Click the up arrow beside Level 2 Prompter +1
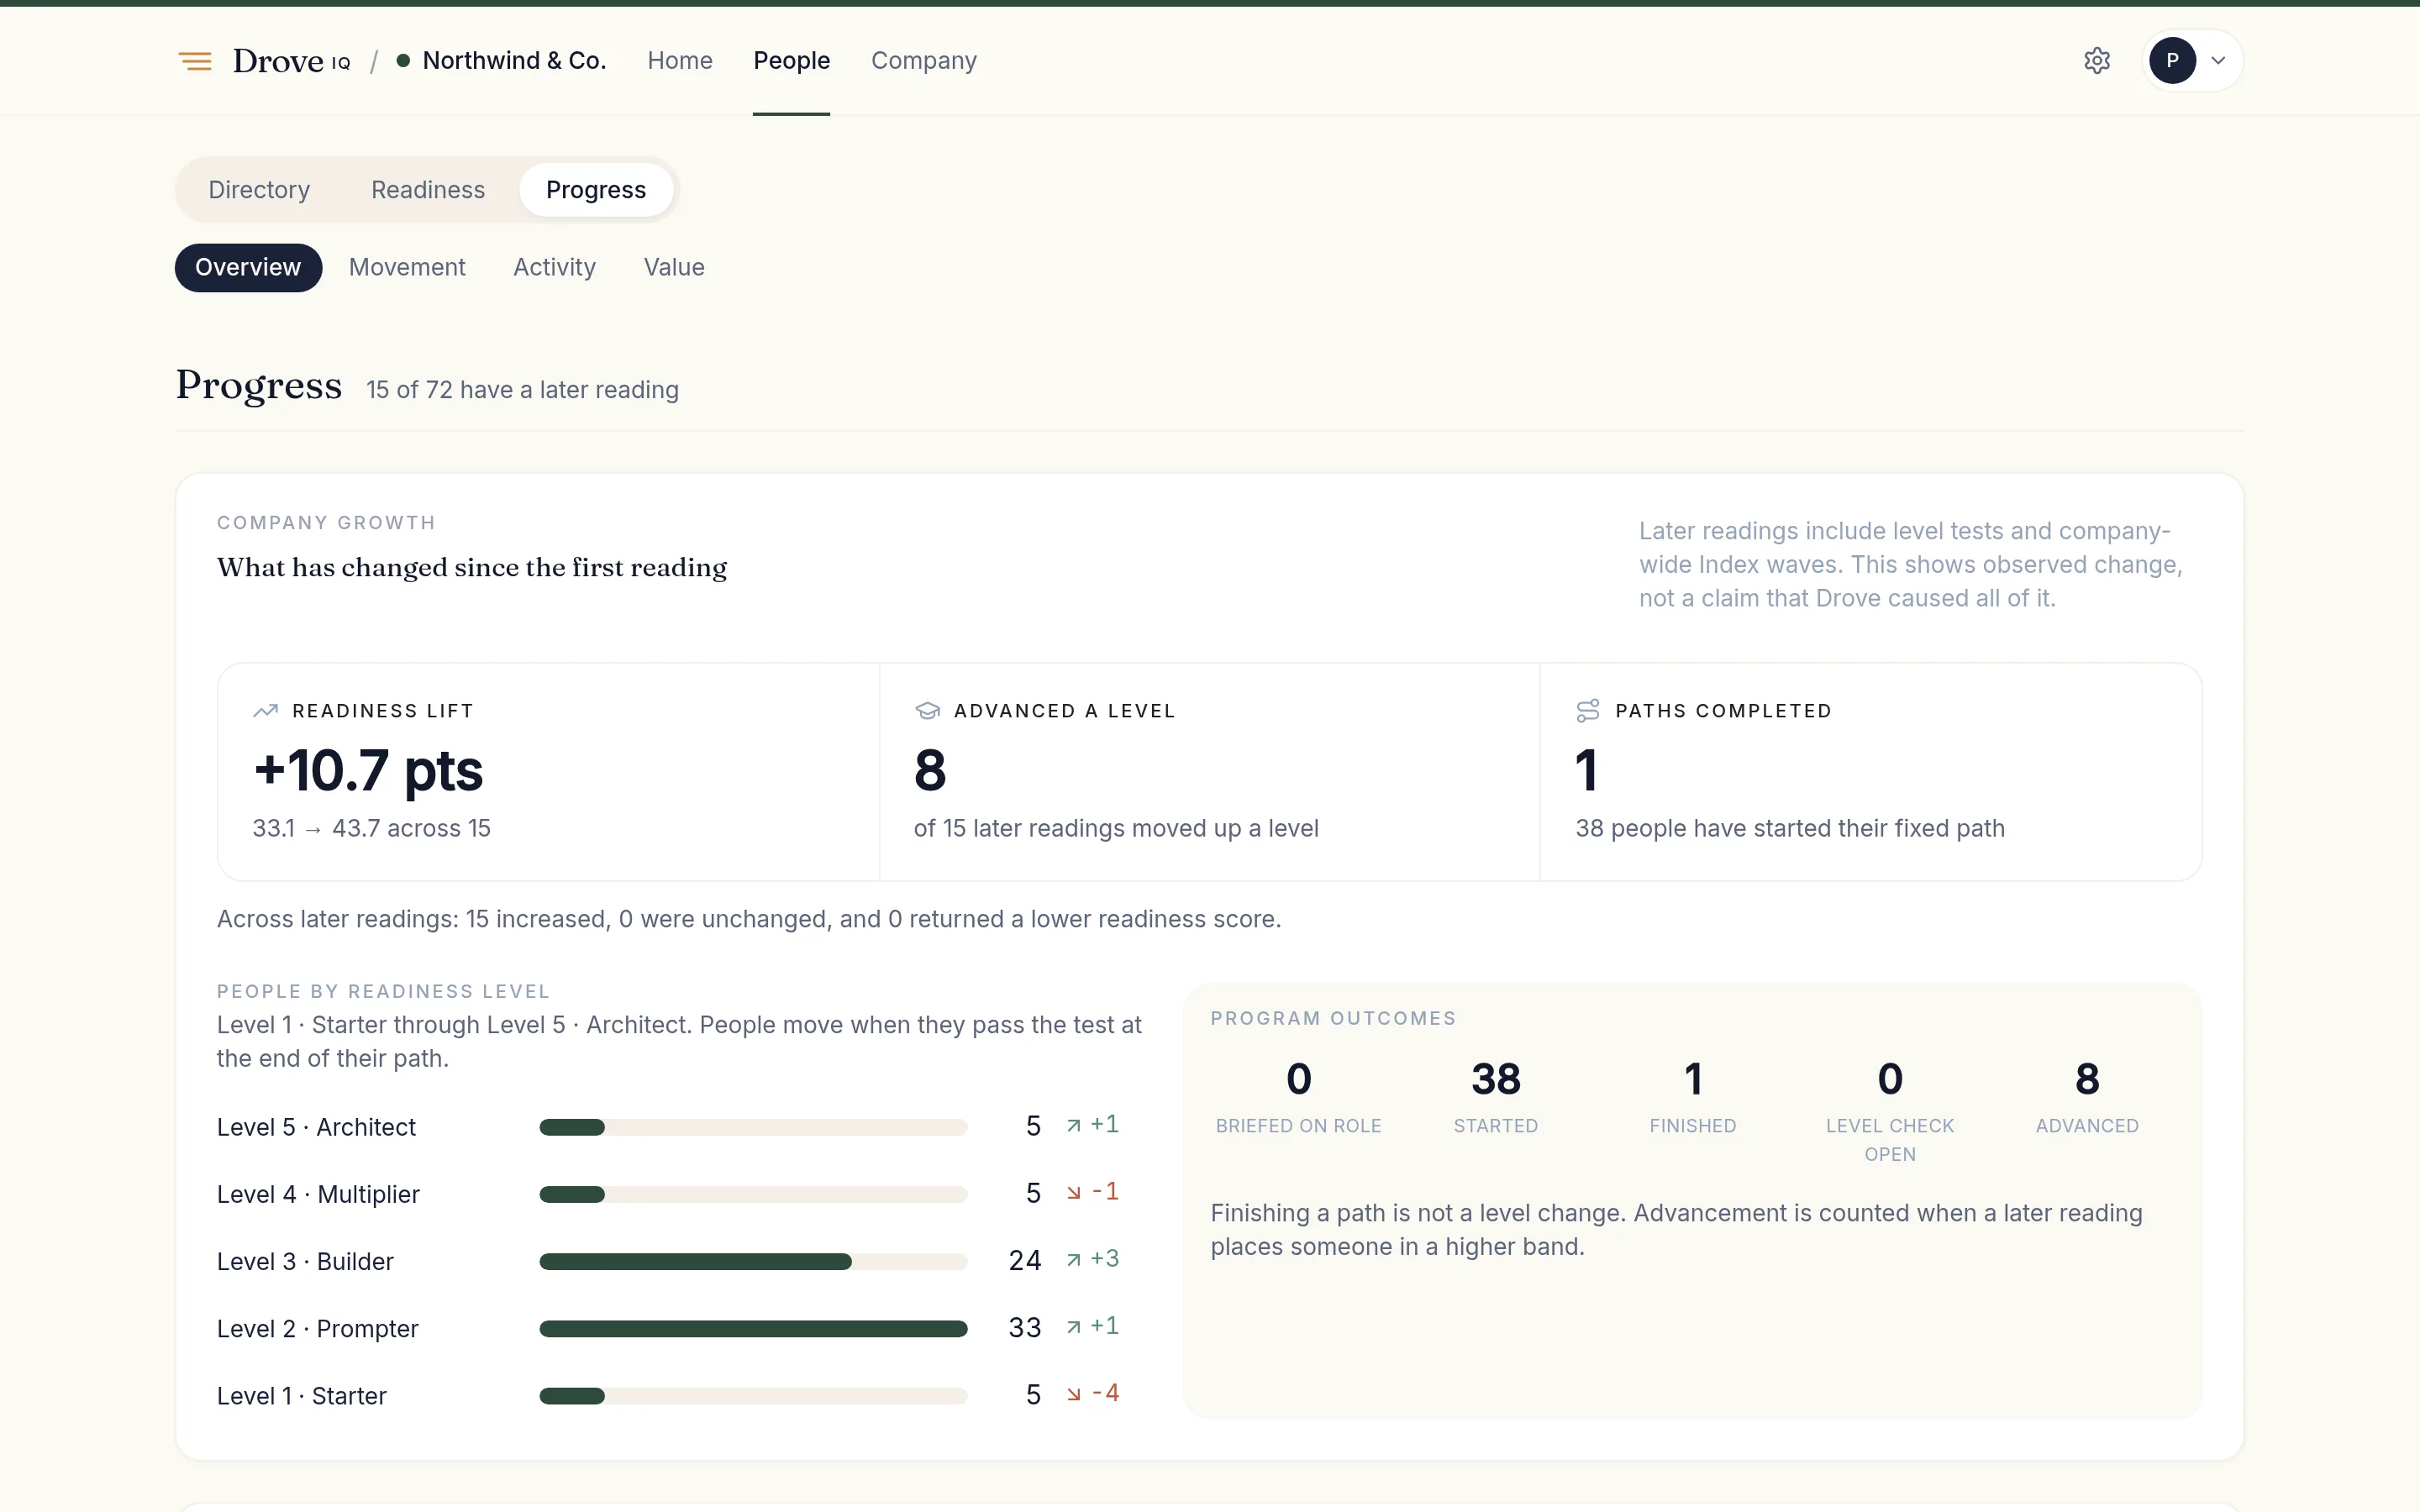 tap(1073, 1327)
